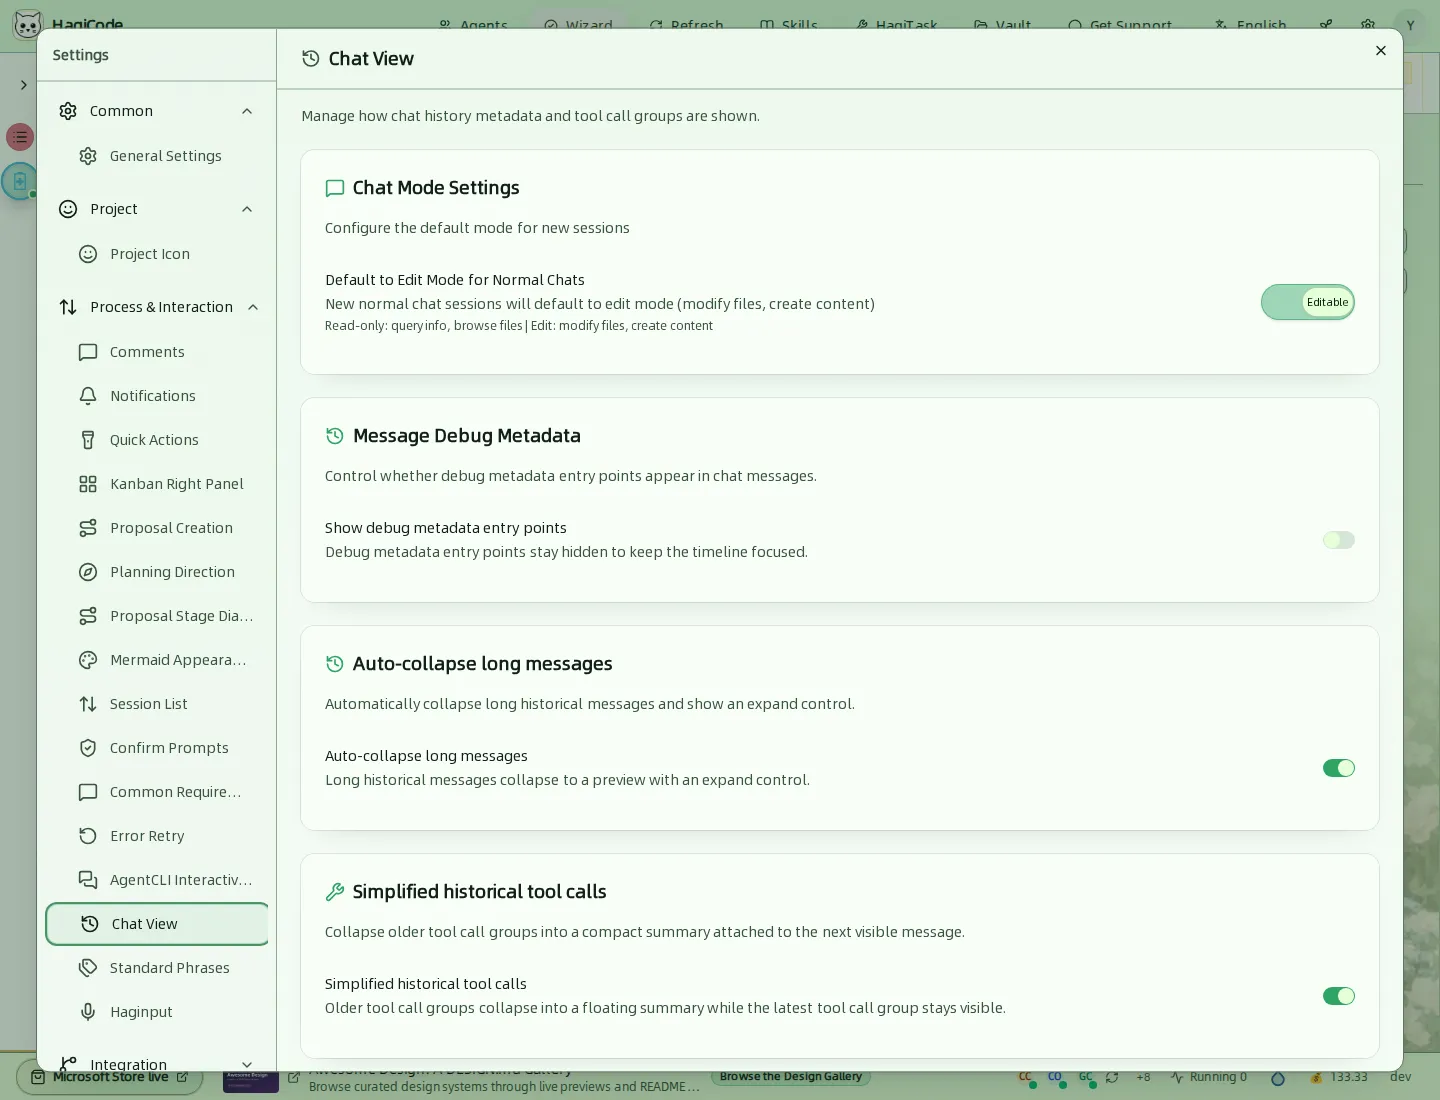Collapse the Project section chevron
The width and height of the screenshot is (1440, 1100).
pyautogui.click(x=247, y=209)
